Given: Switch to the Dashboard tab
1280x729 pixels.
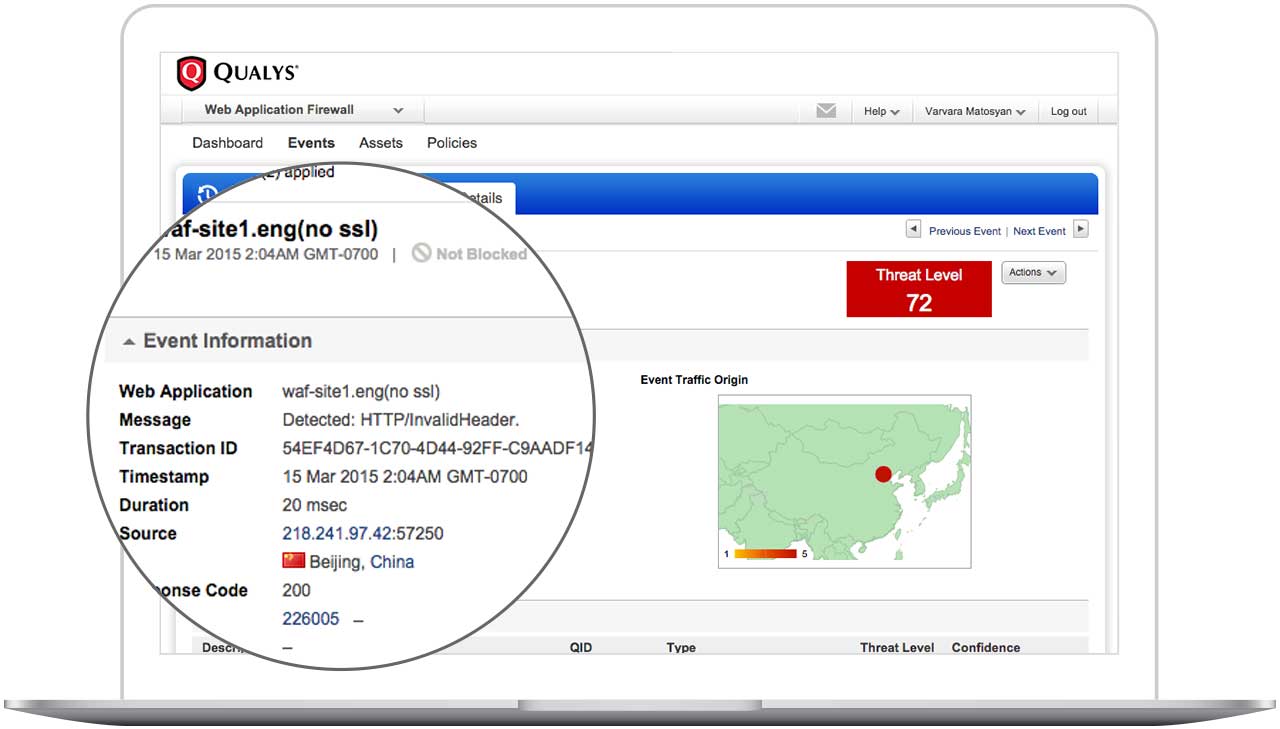Looking at the screenshot, I should click(227, 143).
